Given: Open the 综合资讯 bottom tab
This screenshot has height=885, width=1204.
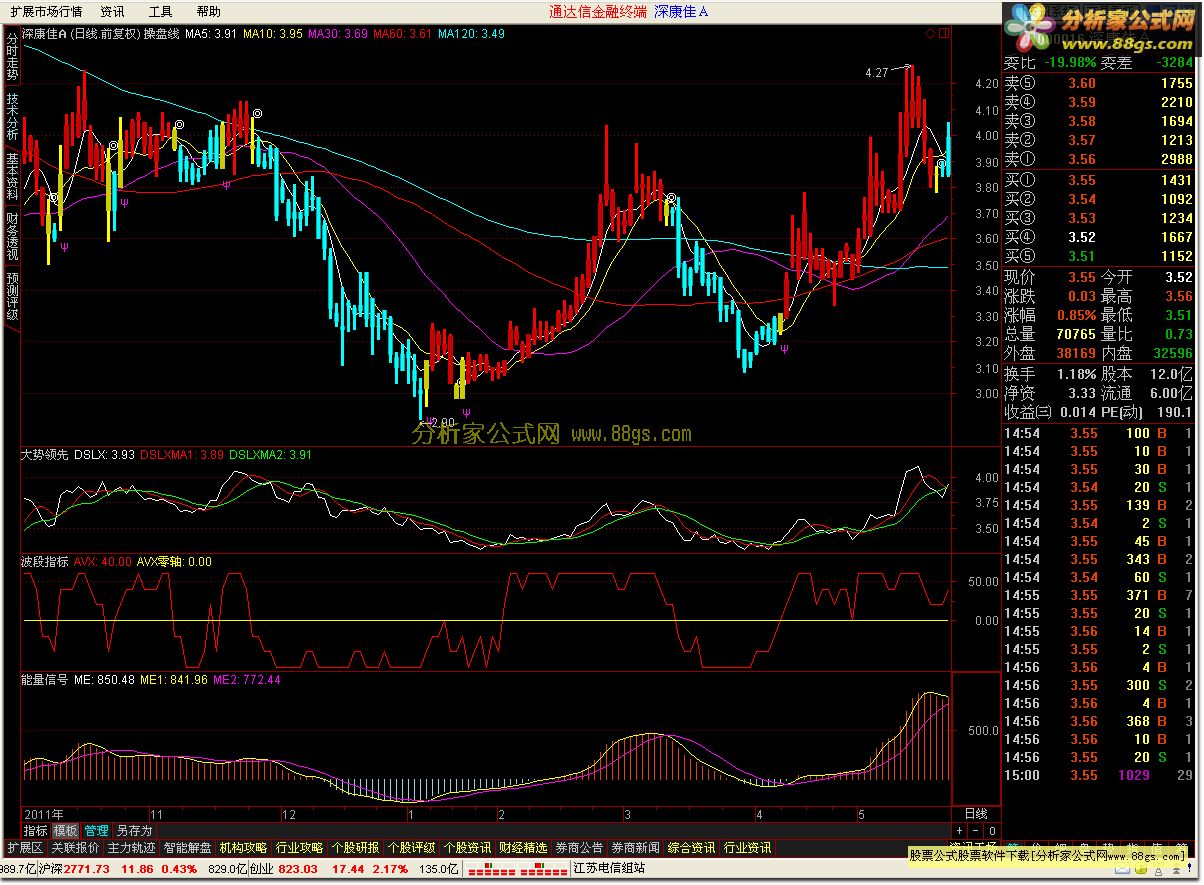Looking at the screenshot, I should pyautogui.click(x=692, y=848).
